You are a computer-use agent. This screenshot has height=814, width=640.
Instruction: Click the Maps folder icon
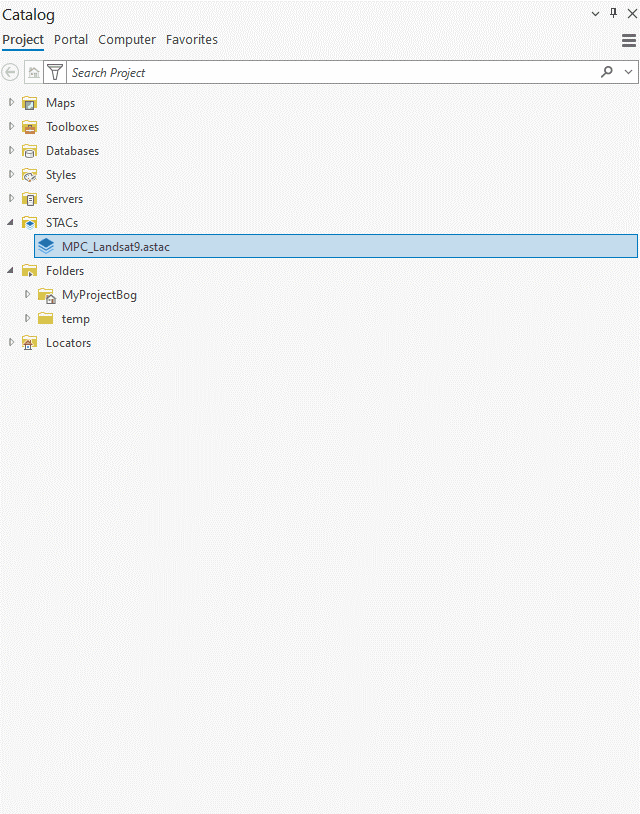tap(30, 103)
